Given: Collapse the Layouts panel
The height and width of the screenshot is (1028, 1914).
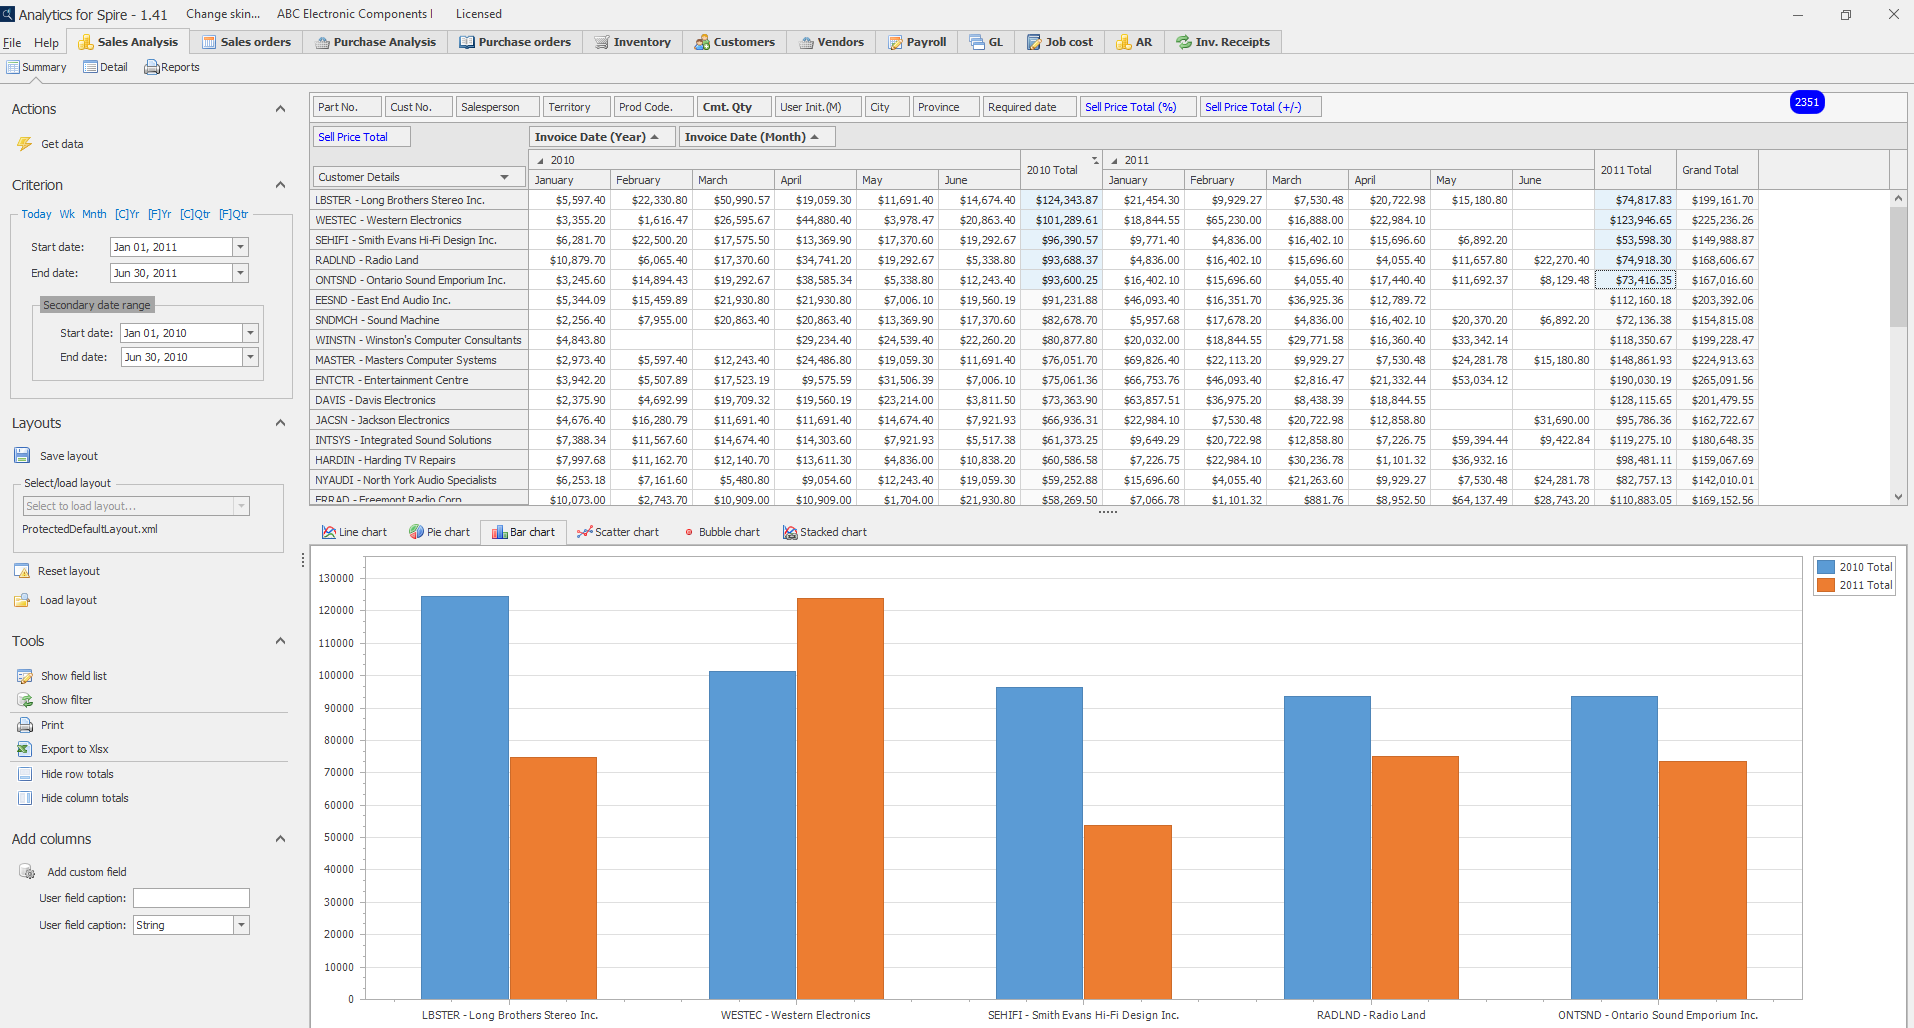Looking at the screenshot, I should pyautogui.click(x=280, y=423).
